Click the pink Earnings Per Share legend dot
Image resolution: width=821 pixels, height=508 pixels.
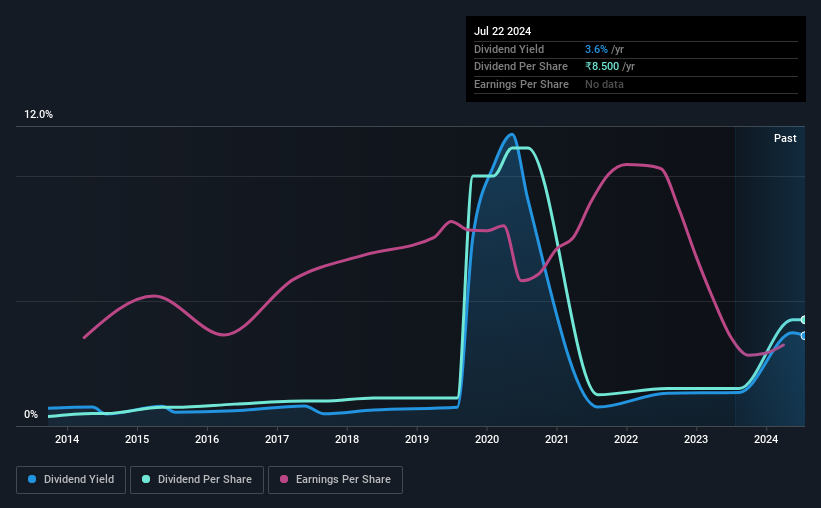click(x=284, y=479)
